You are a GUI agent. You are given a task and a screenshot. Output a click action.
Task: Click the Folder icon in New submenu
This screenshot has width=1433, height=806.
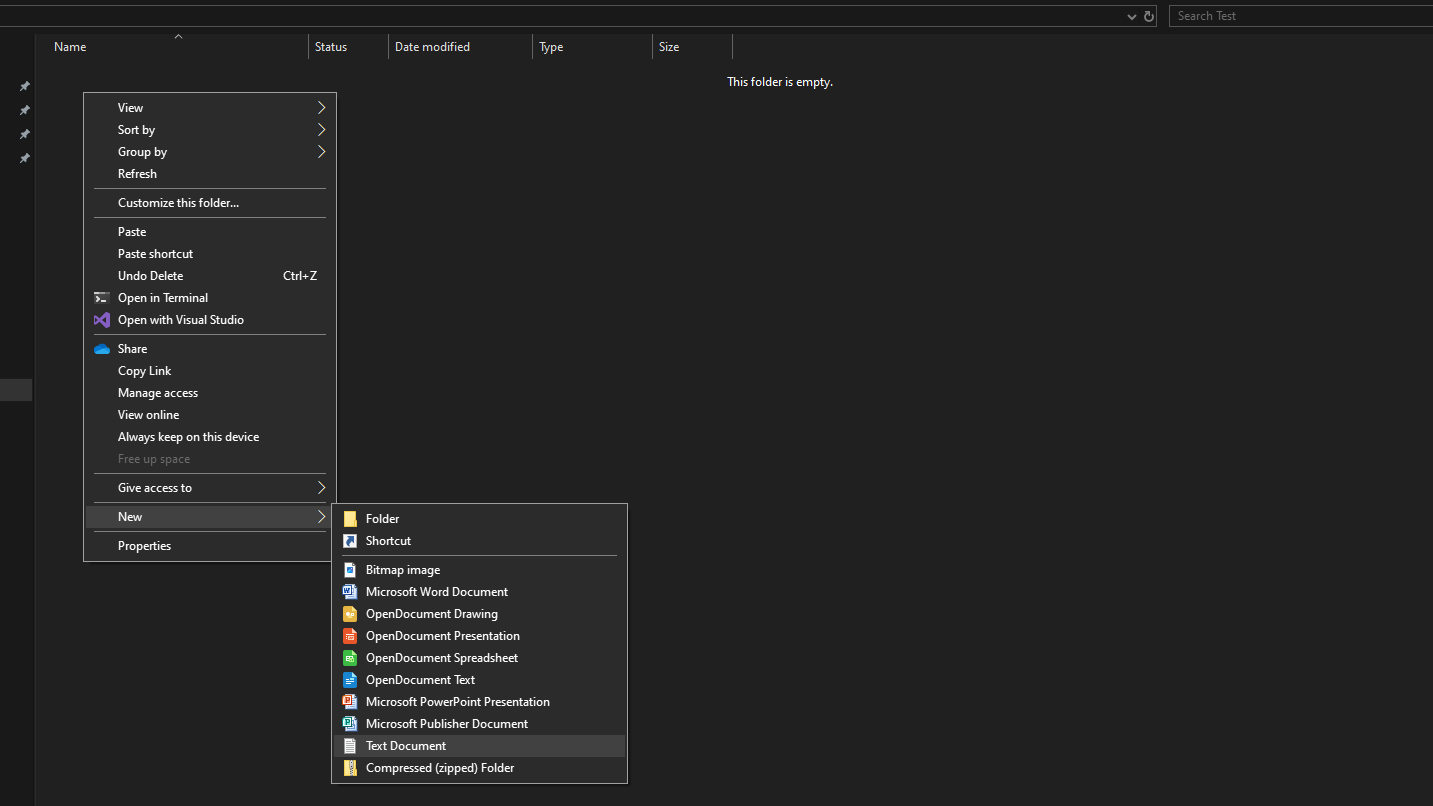(350, 519)
